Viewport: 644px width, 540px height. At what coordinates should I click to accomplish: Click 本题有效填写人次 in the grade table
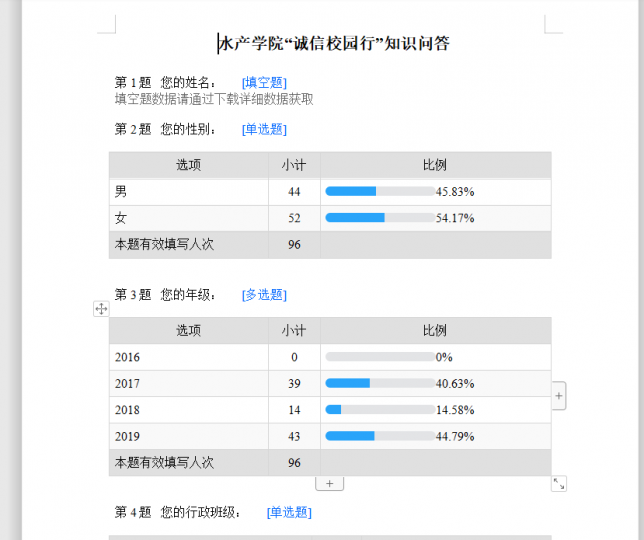(164, 463)
